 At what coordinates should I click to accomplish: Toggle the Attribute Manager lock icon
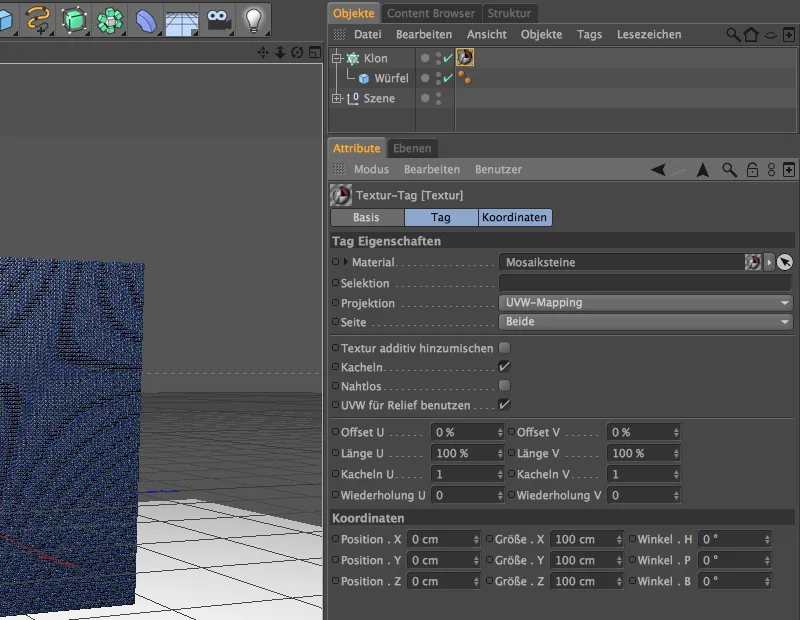click(752, 169)
